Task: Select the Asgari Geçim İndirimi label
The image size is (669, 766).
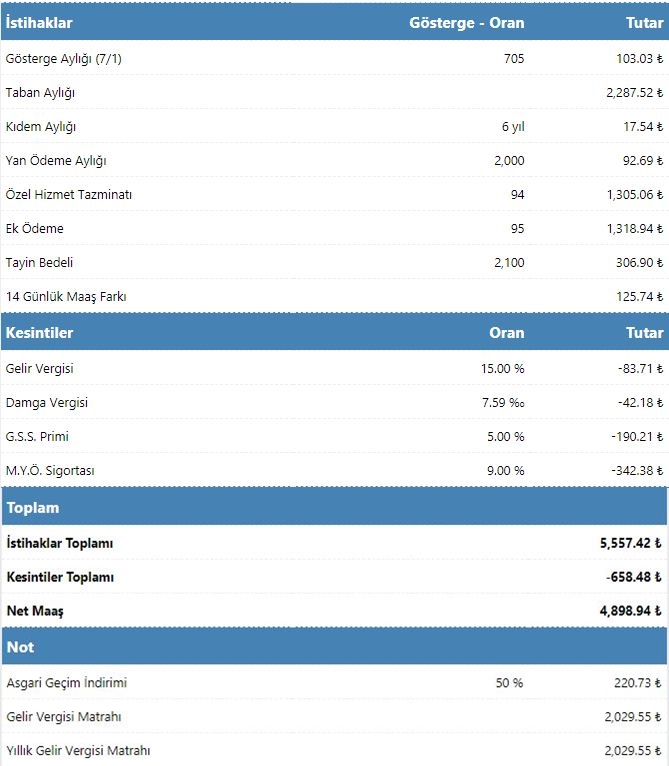Action: pos(66,683)
